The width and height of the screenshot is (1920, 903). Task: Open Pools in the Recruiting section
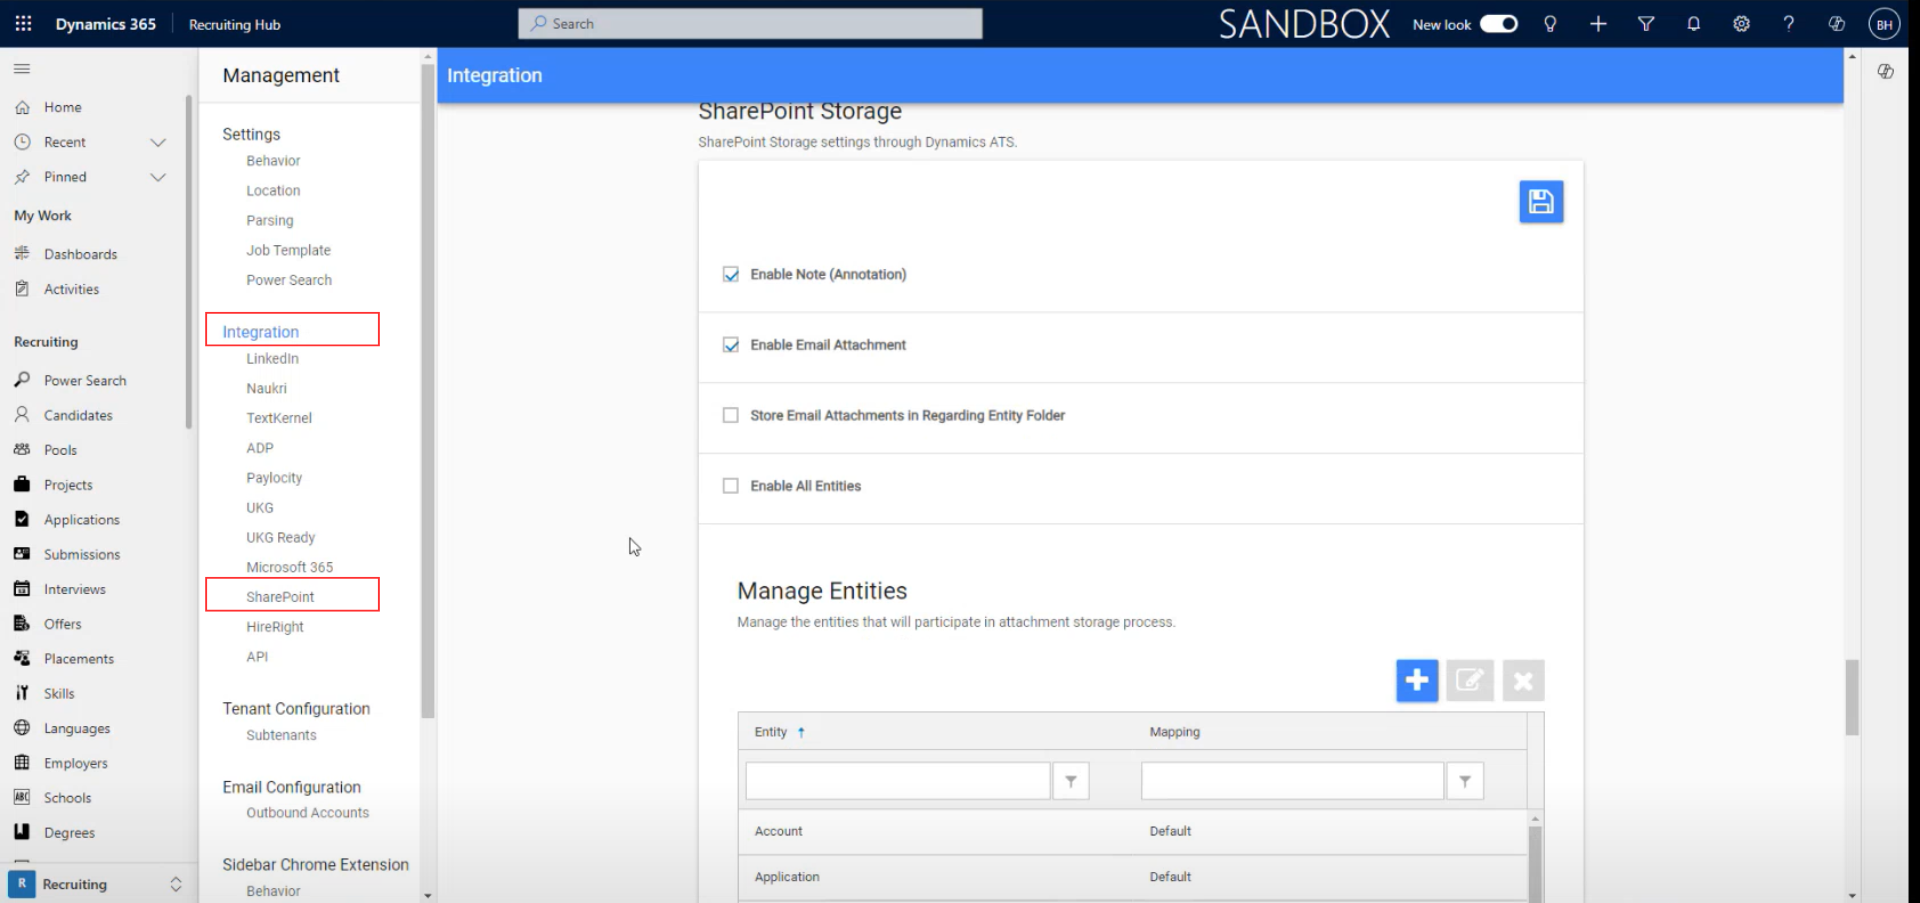[x=60, y=450]
